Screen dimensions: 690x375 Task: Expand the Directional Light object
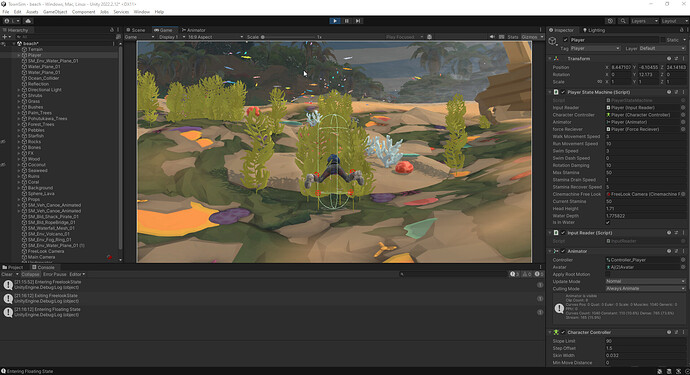click(x=18, y=90)
